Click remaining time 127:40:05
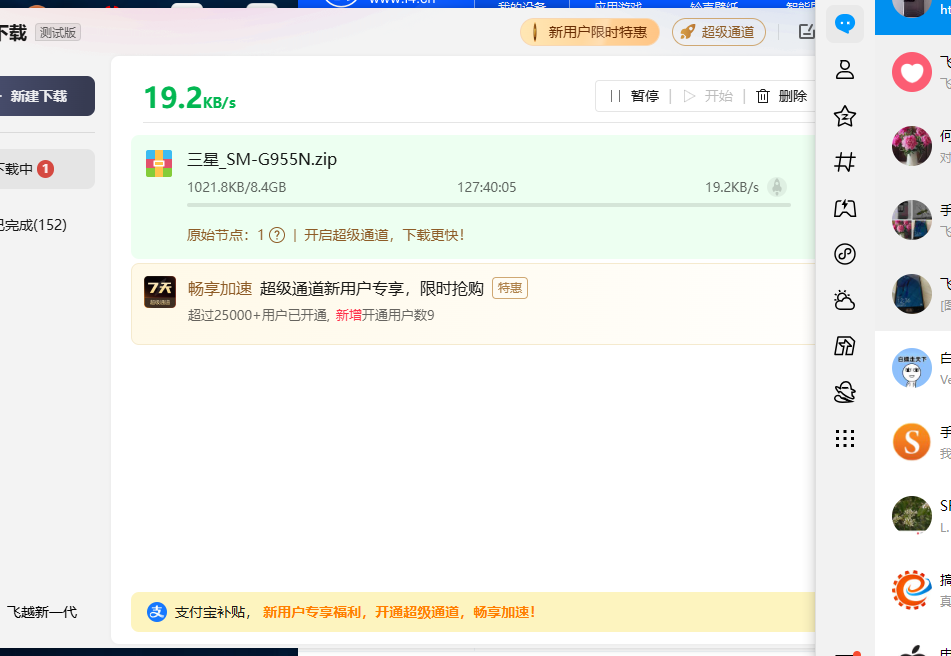The height and width of the screenshot is (656, 951). 486,187
